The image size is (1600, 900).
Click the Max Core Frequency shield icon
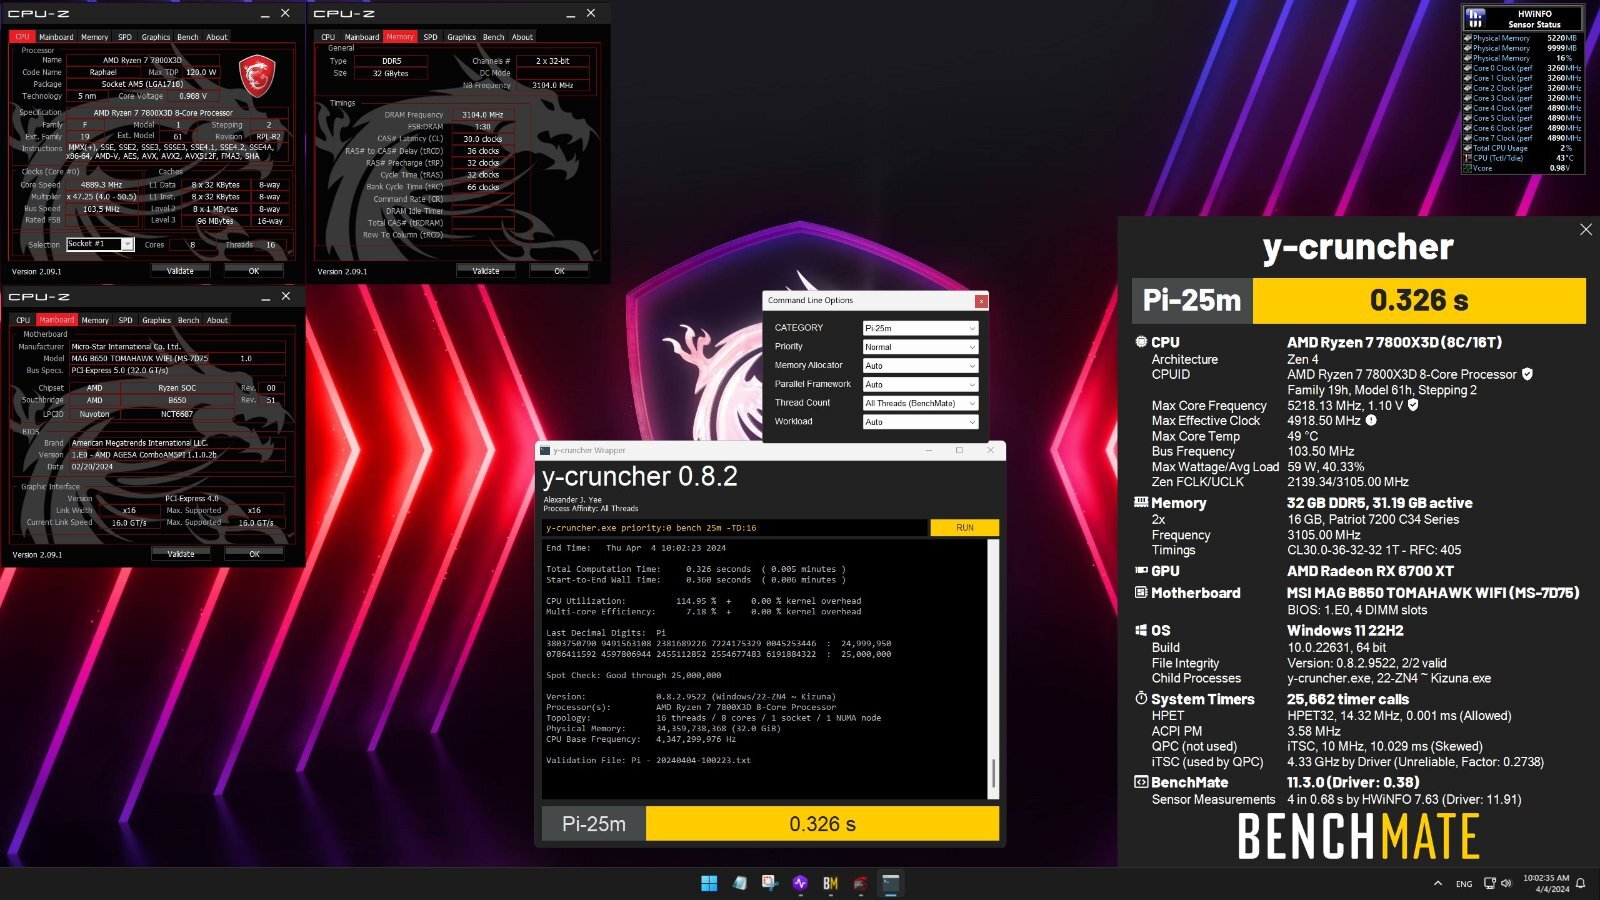[1413, 405]
